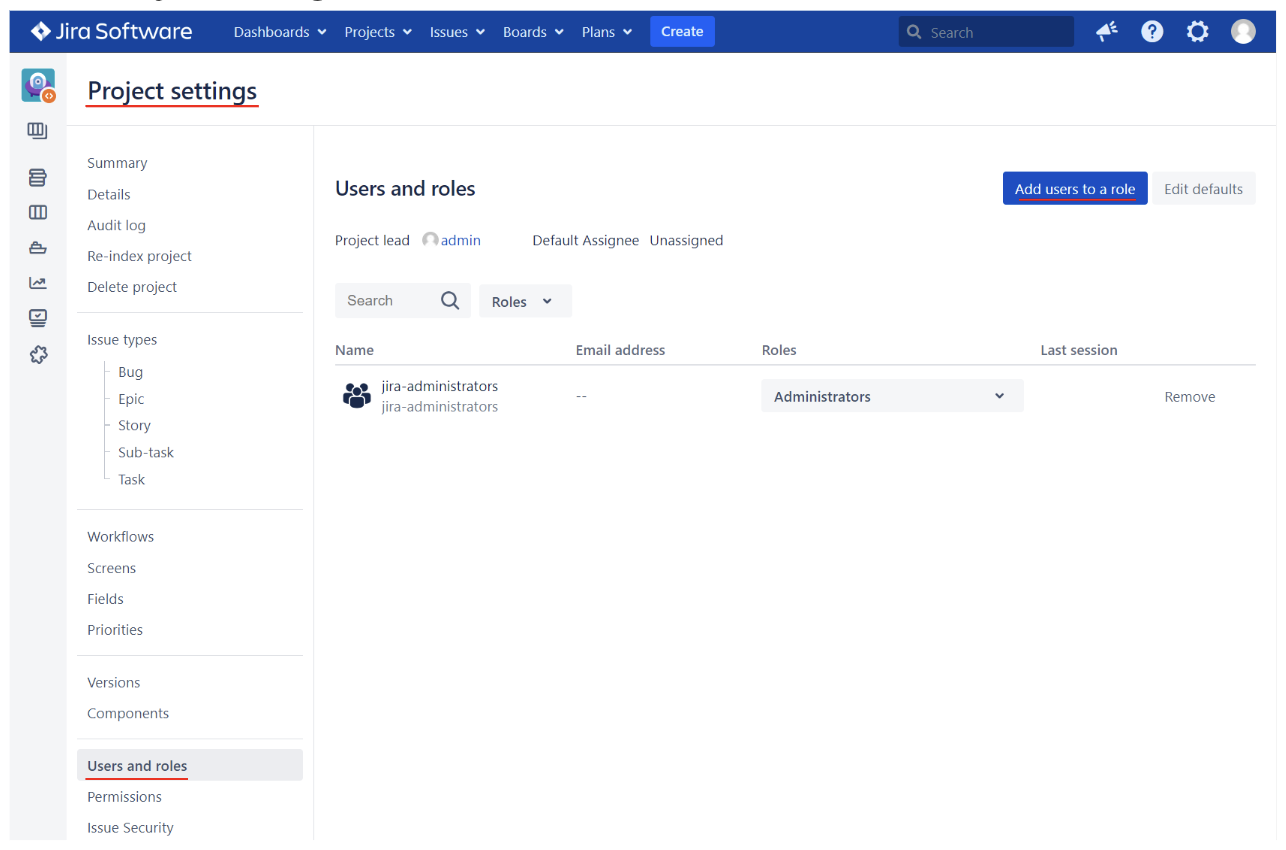Open the admin project lead link
The width and height of the screenshot is (1286, 850).
461,240
